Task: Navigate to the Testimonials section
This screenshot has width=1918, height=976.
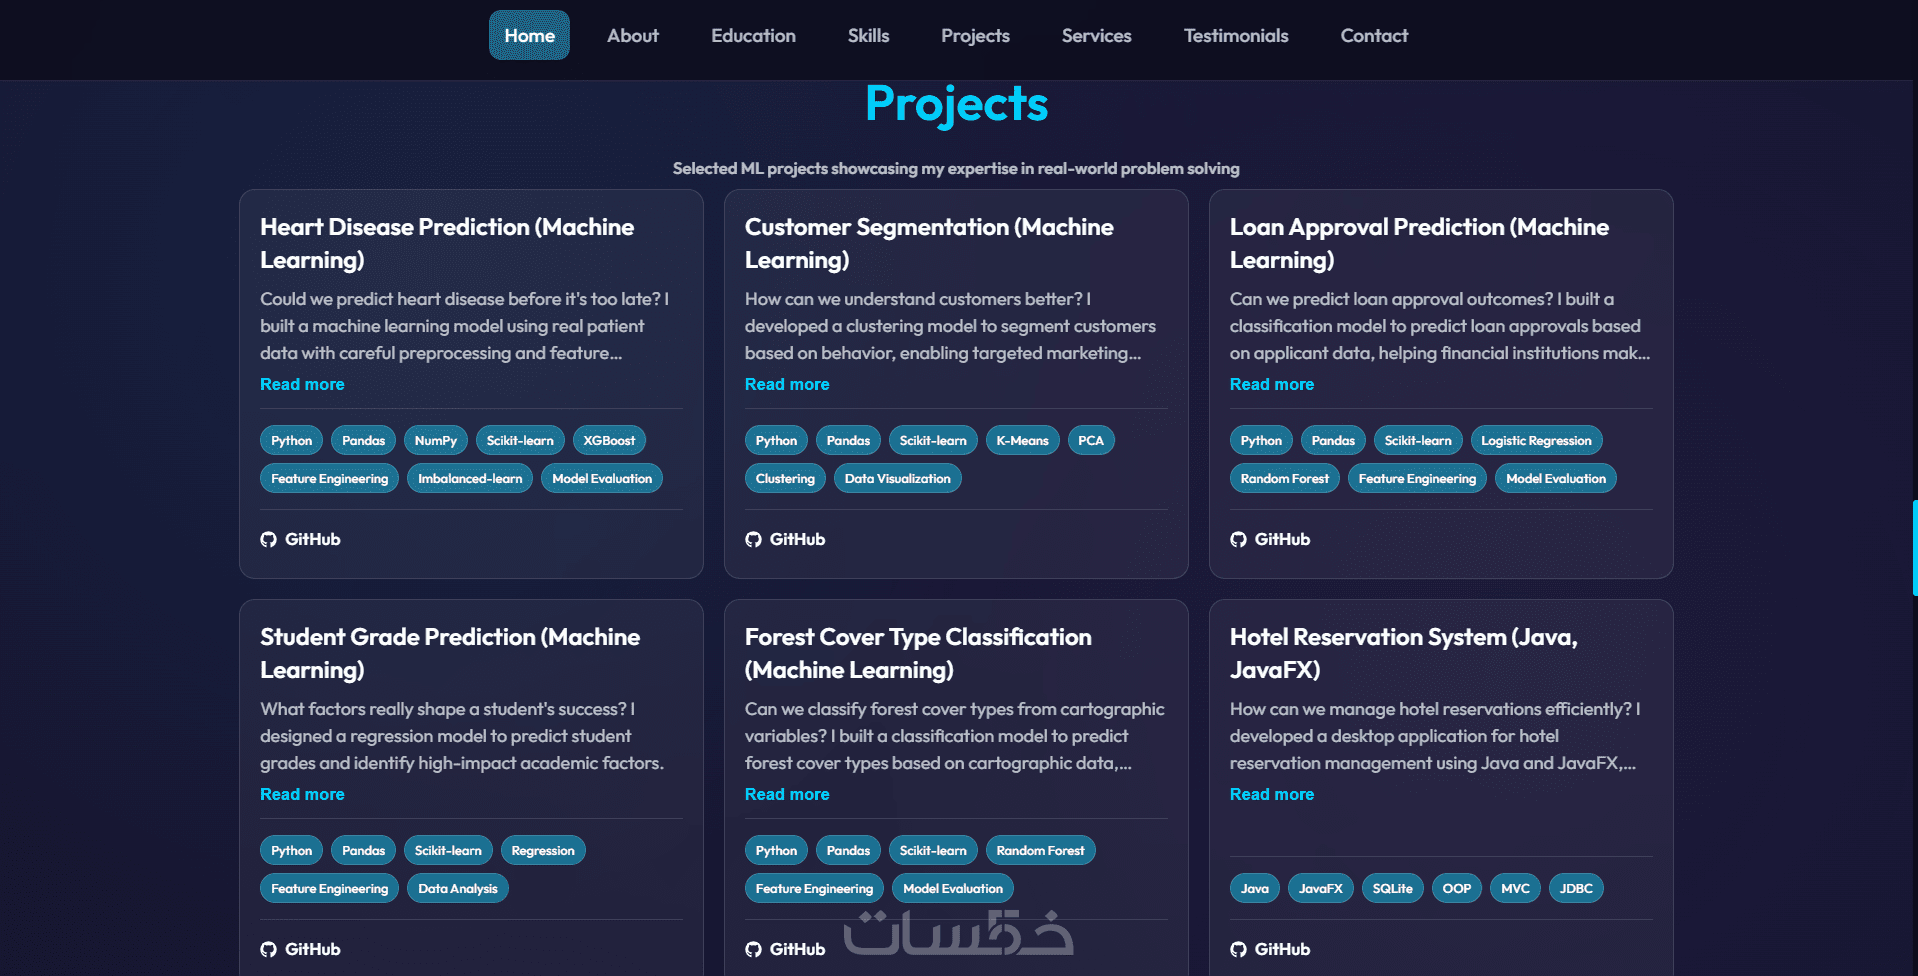Action: pyautogui.click(x=1236, y=35)
